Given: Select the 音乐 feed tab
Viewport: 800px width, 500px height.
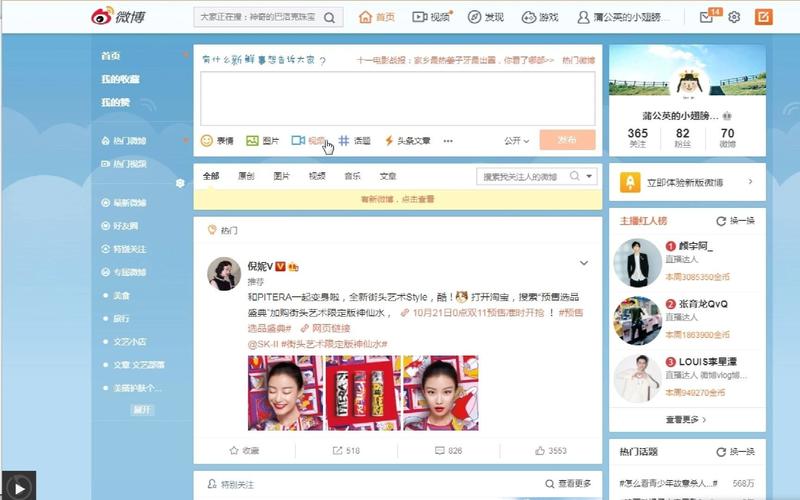Looking at the screenshot, I should pos(352,176).
